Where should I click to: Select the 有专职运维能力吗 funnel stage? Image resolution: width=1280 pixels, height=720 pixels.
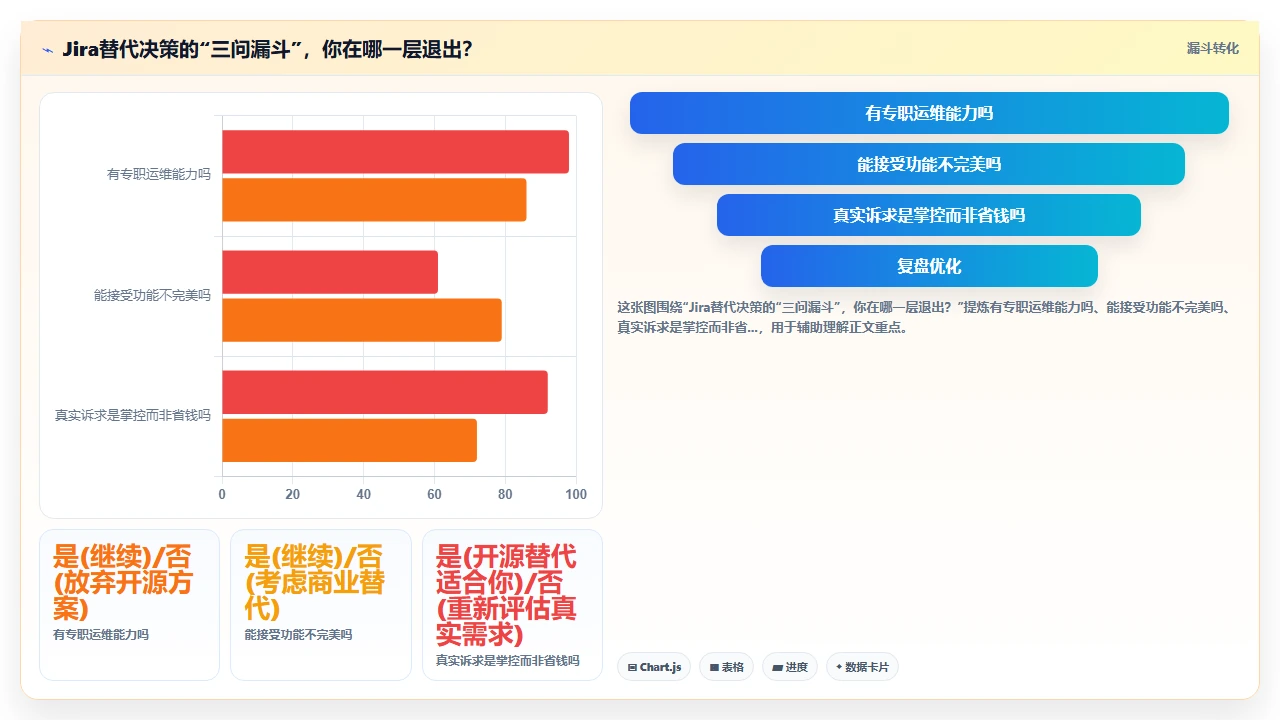pos(929,113)
